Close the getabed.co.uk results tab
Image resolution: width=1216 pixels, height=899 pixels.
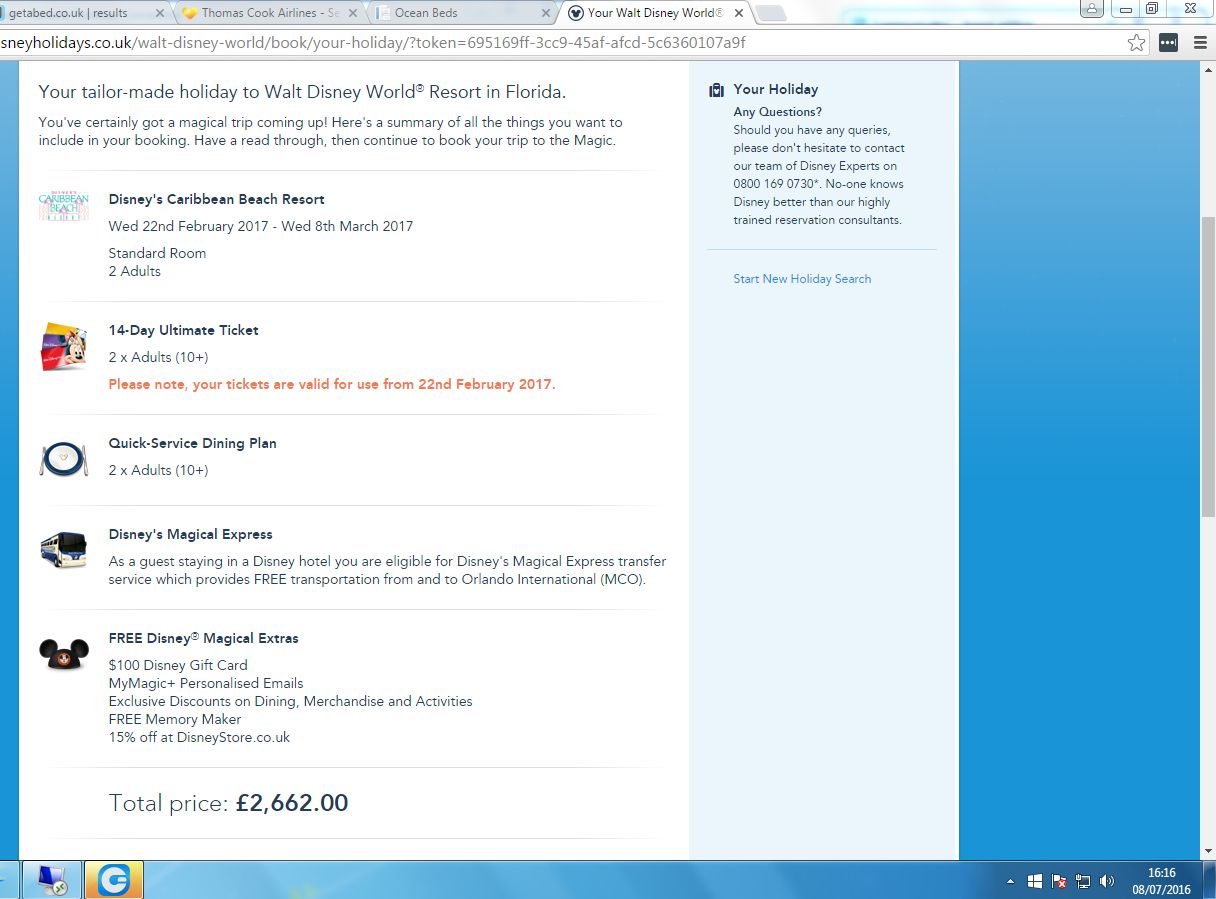click(159, 13)
